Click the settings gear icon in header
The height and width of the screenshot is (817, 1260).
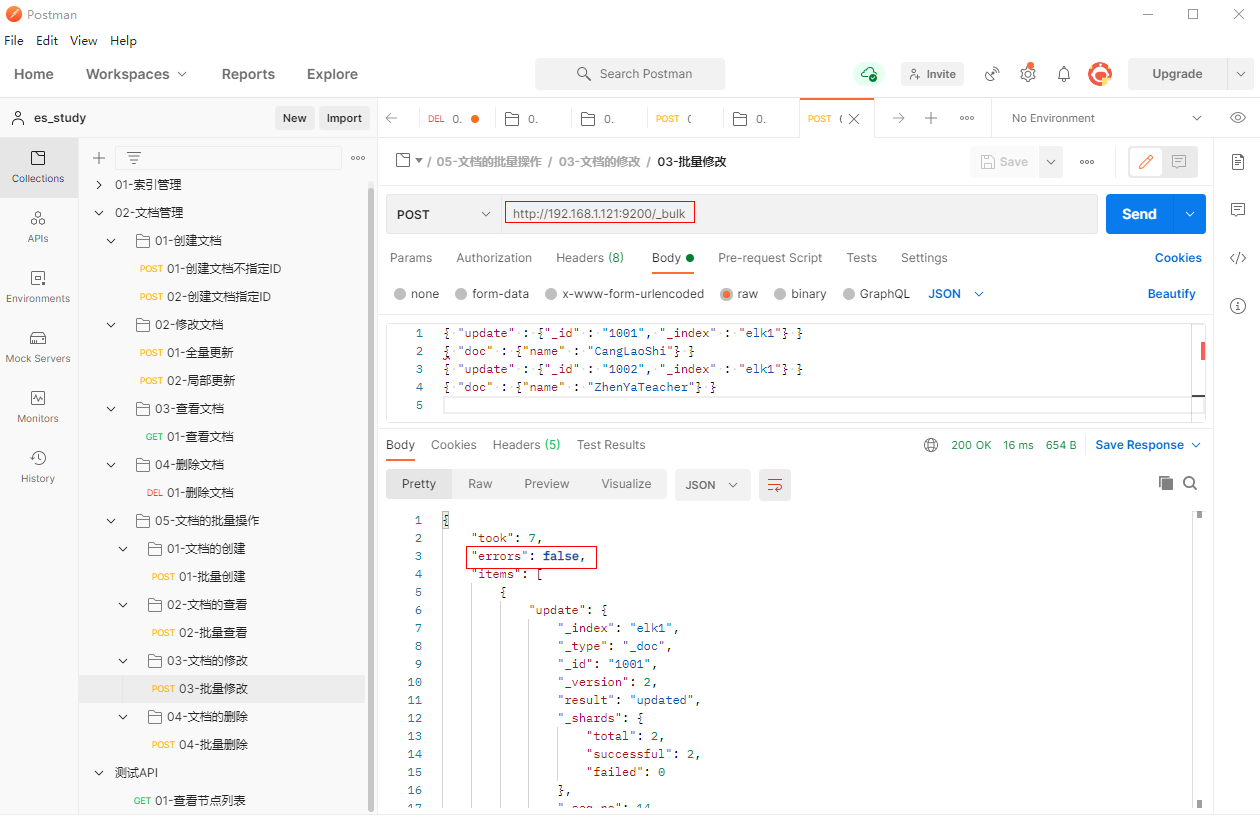coord(1027,74)
